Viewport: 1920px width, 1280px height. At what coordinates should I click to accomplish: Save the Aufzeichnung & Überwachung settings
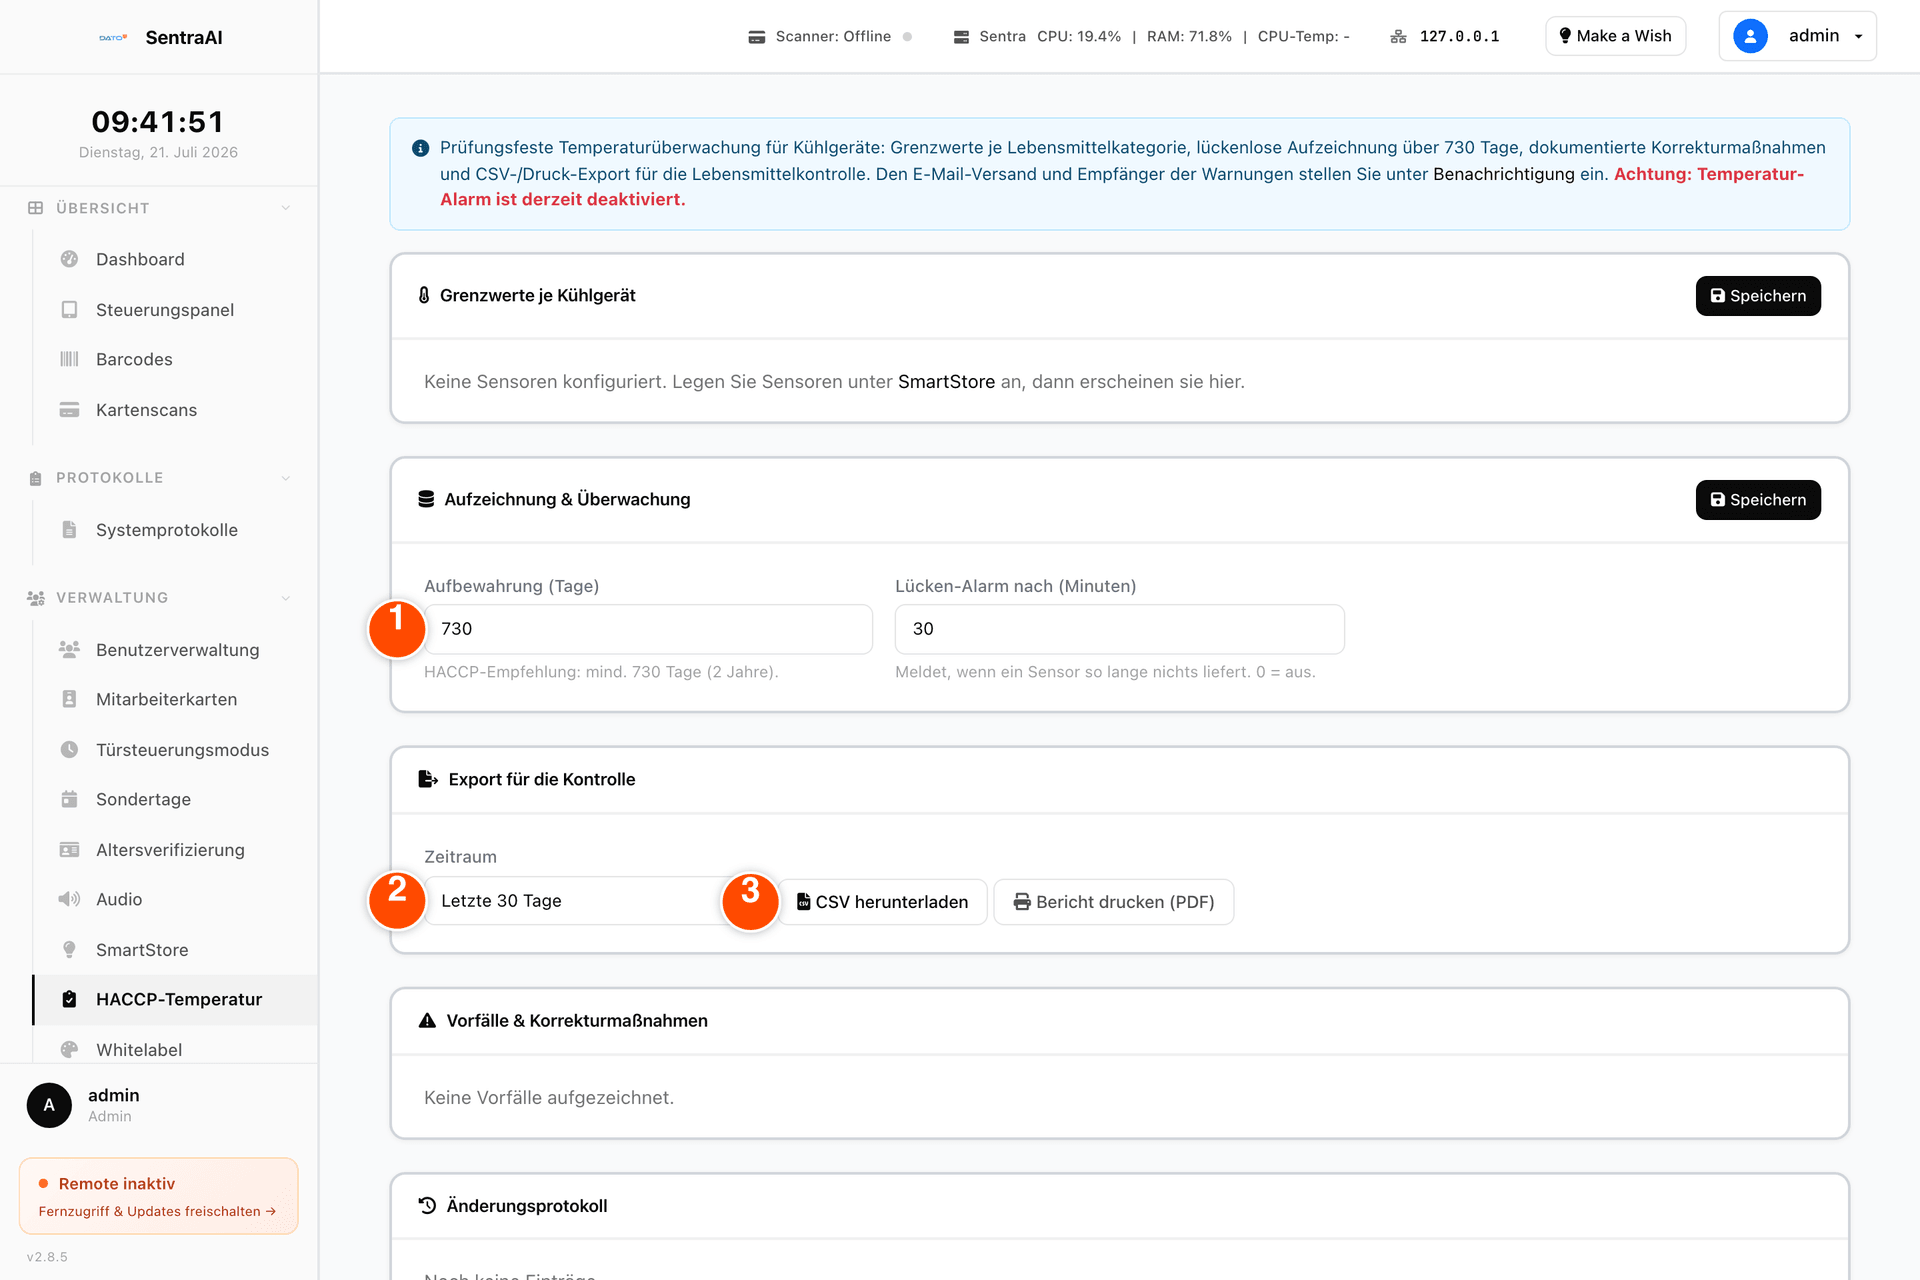1758,500
